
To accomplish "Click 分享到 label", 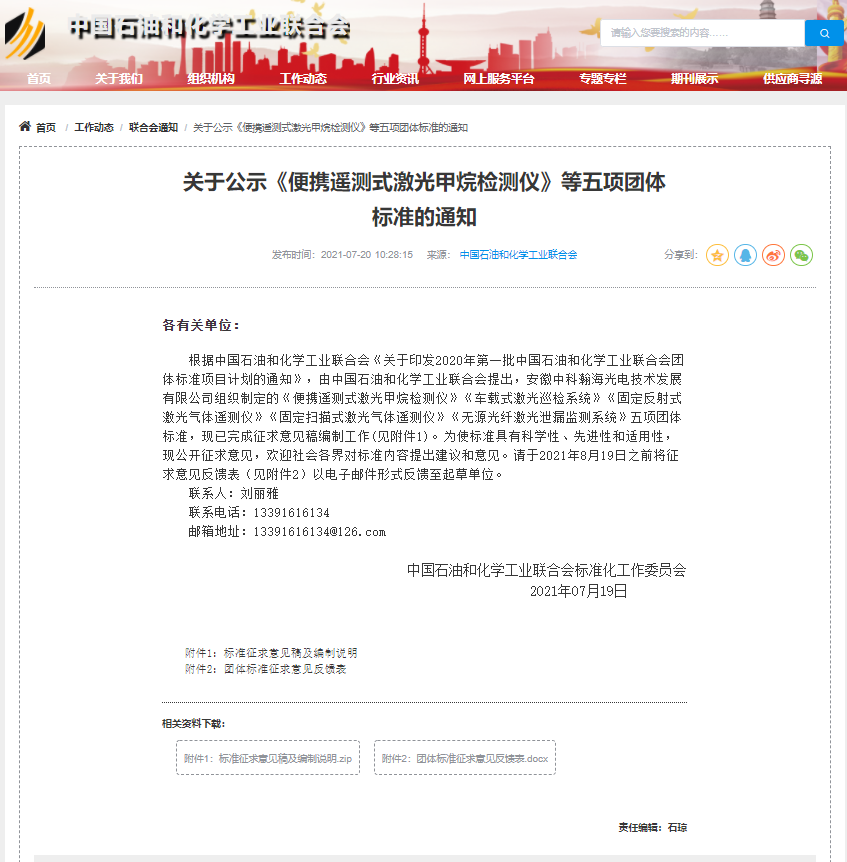I will [x=680, y=255].
